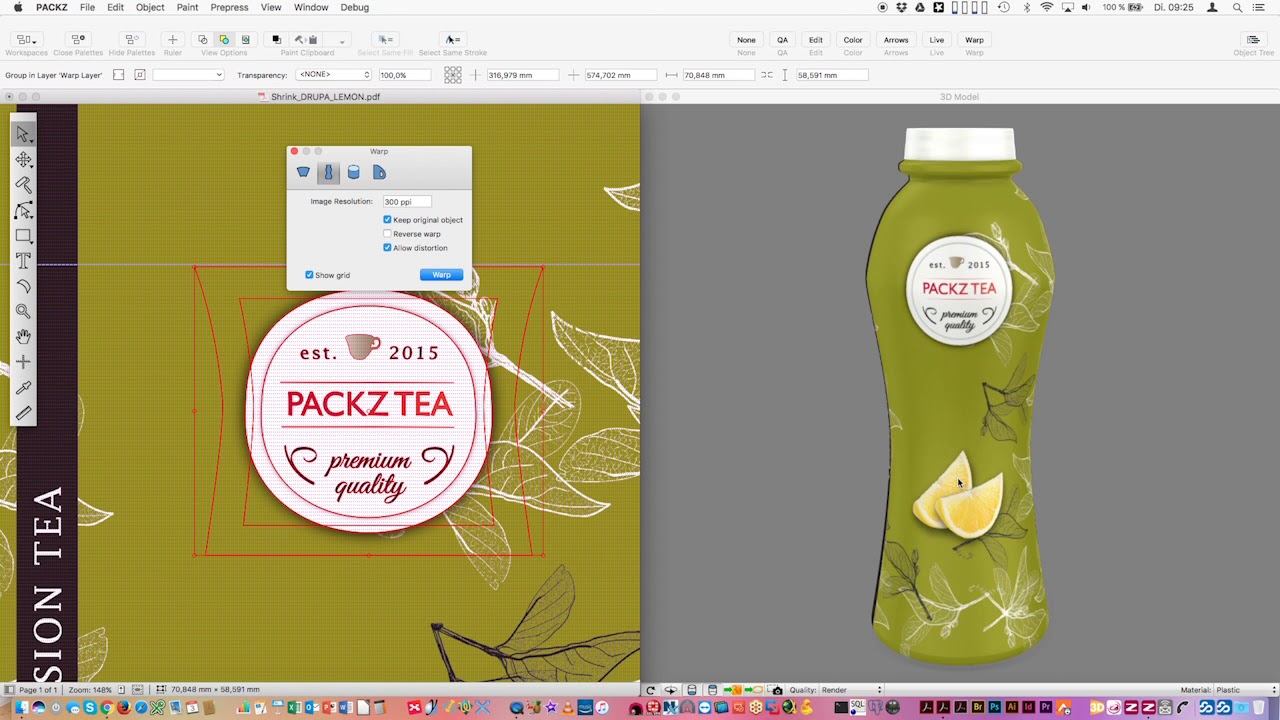The image size is (1280, 720).
Task: Open the 3D Quality Render dropdown
Action: pyautogui.click(x=852, y=690)
